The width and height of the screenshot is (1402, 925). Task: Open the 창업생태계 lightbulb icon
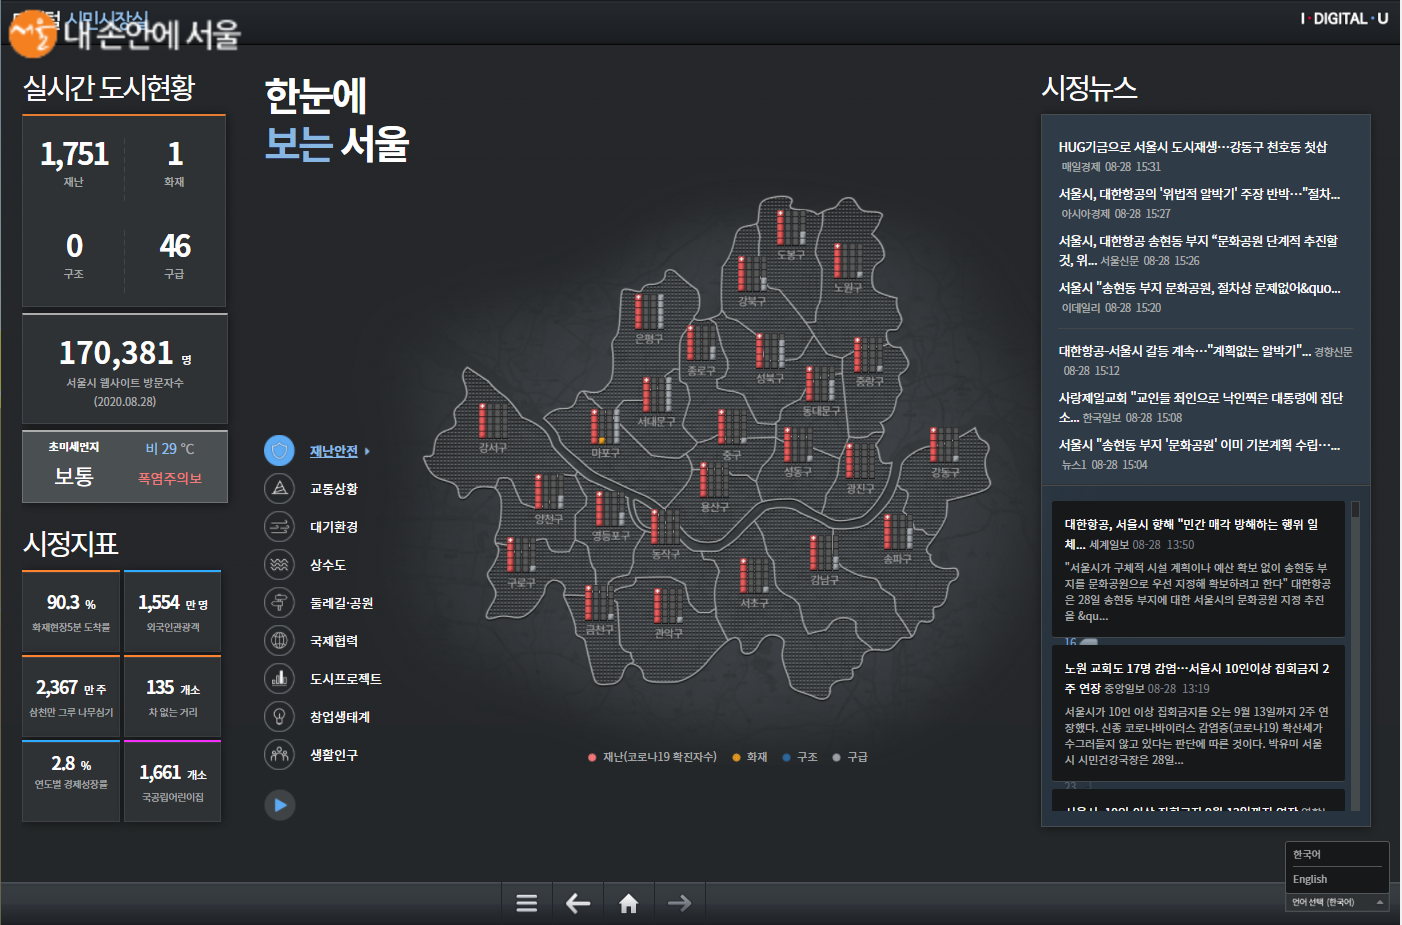pyautogui.click(x=280, y=716)
